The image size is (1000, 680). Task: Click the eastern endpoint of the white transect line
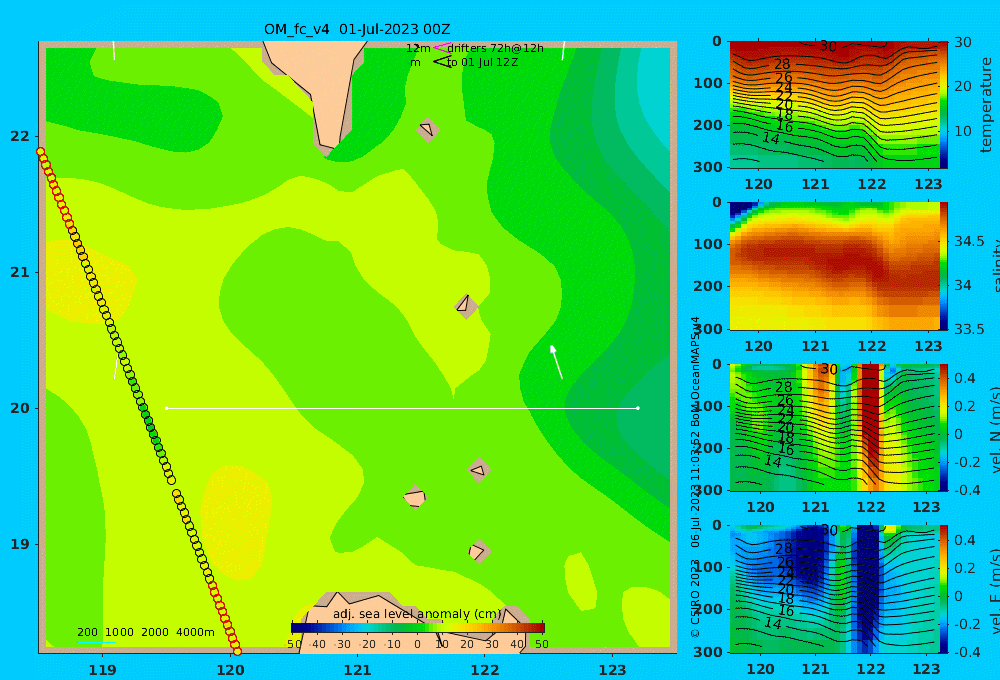click(638, 408)
